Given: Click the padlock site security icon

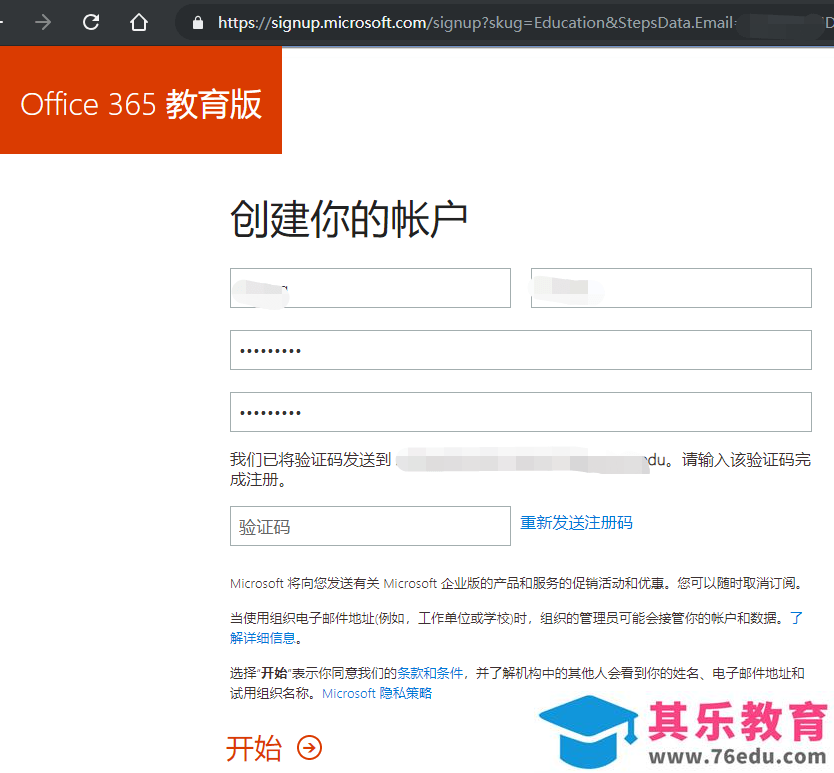Looking at the screenshot, I should 198,22.
